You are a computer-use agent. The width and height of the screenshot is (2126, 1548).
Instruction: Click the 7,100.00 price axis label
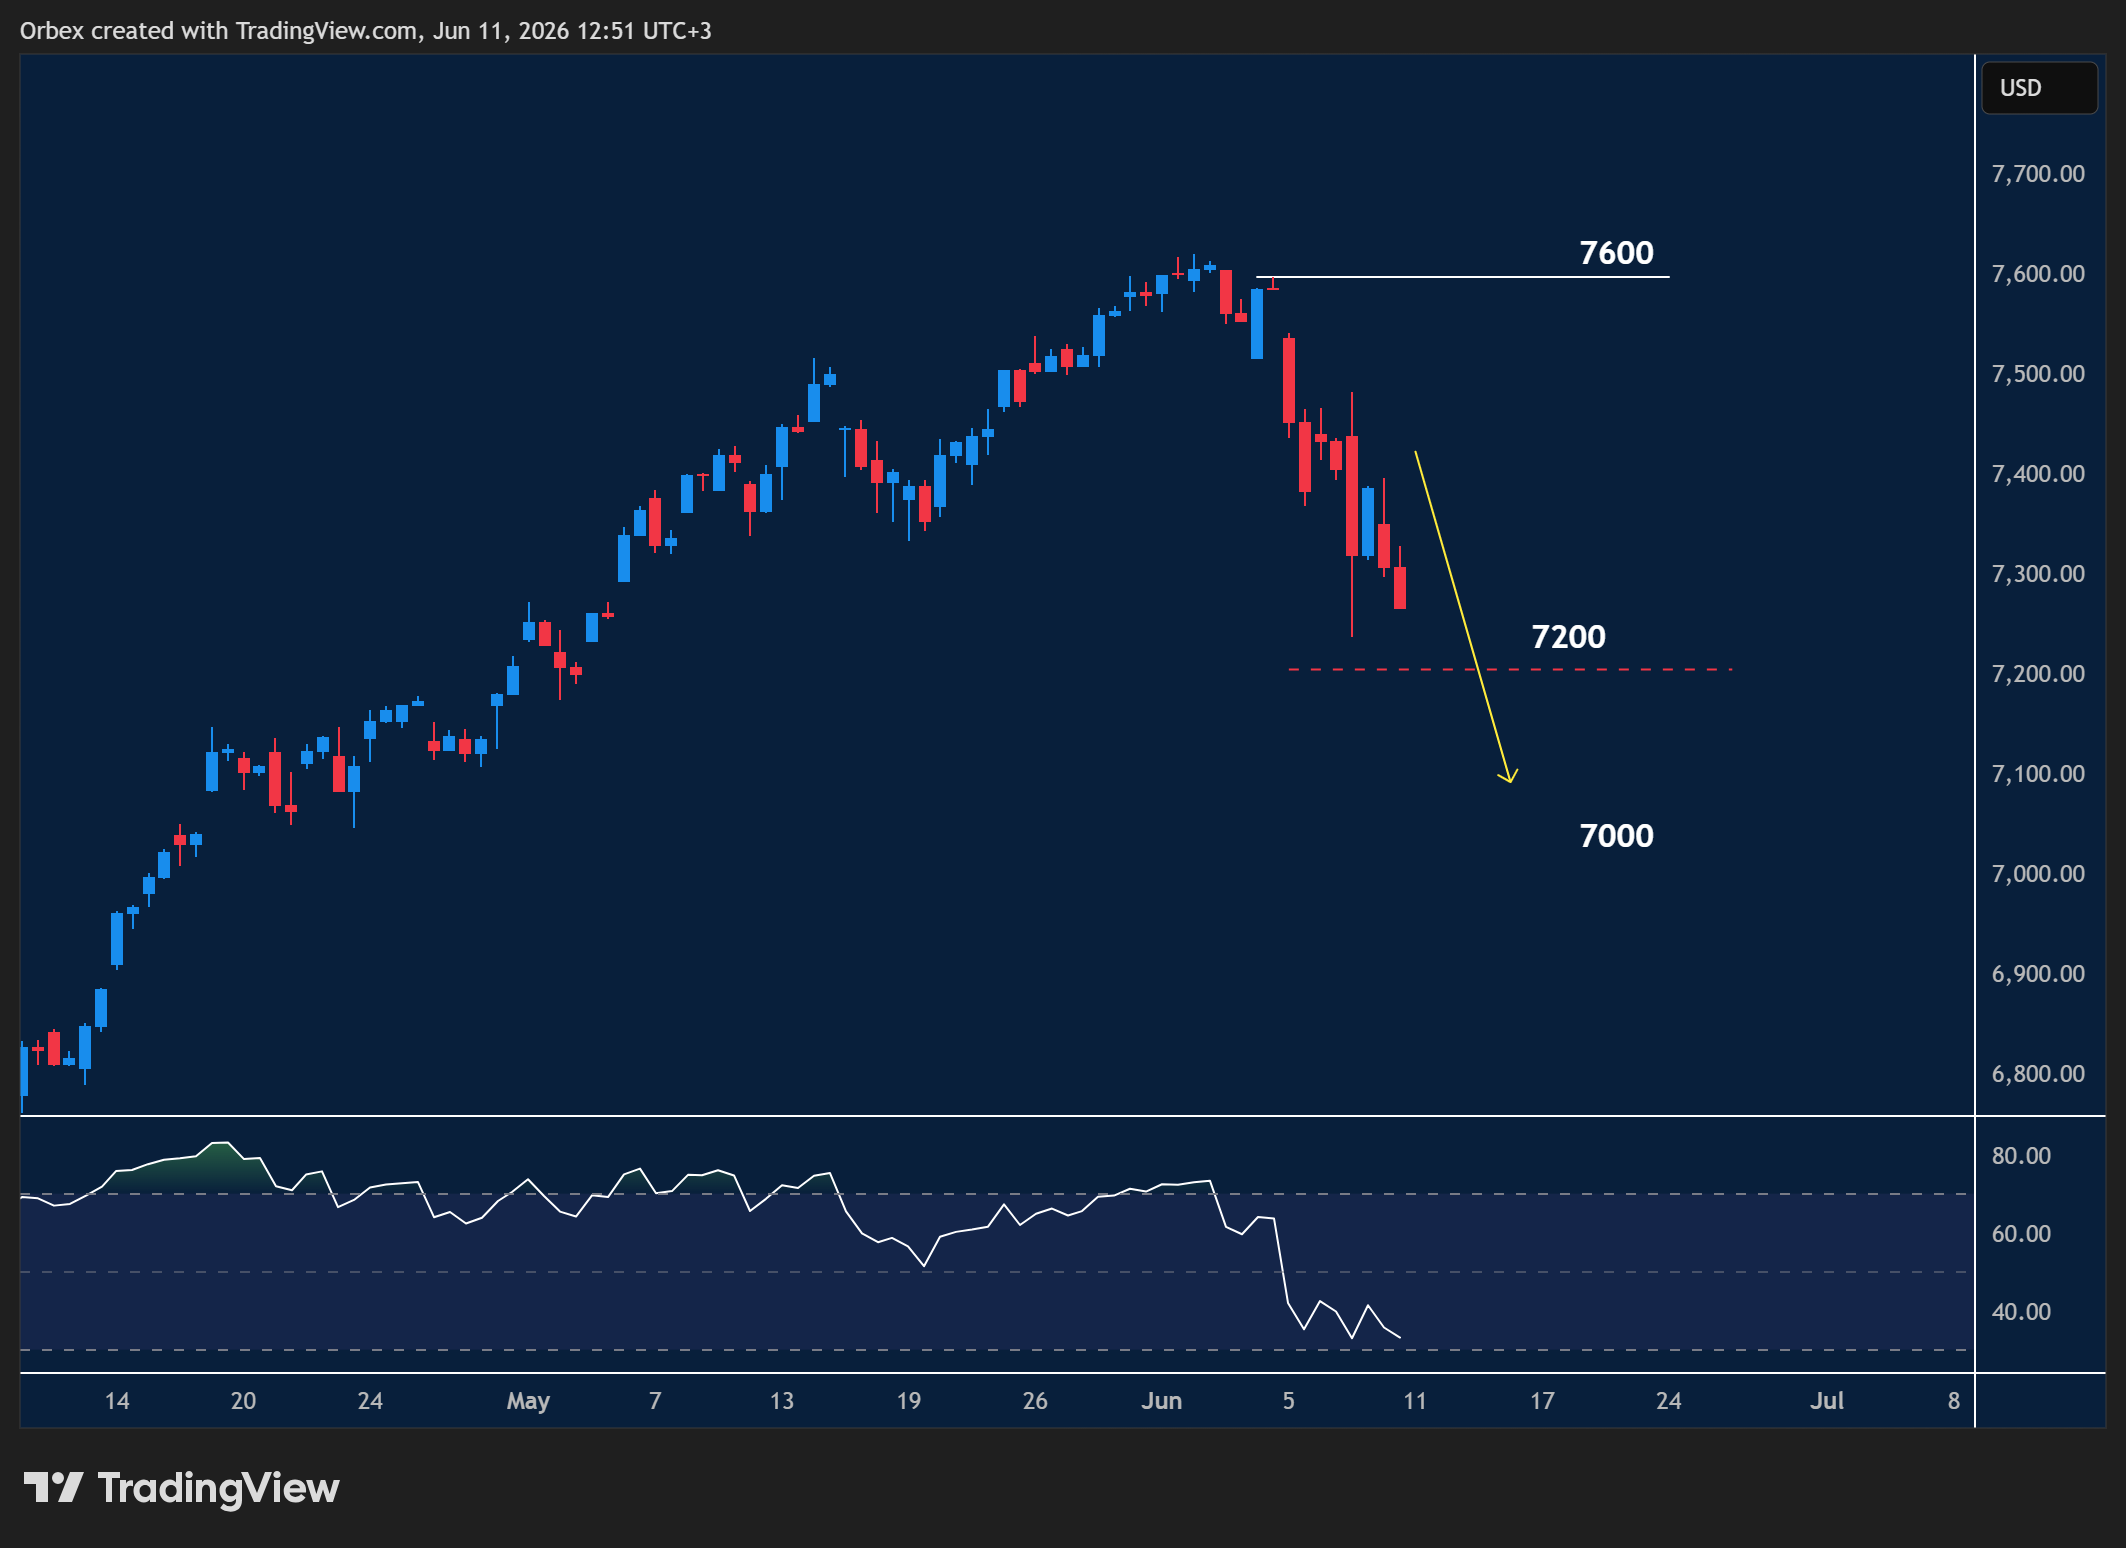[2038, 774]
